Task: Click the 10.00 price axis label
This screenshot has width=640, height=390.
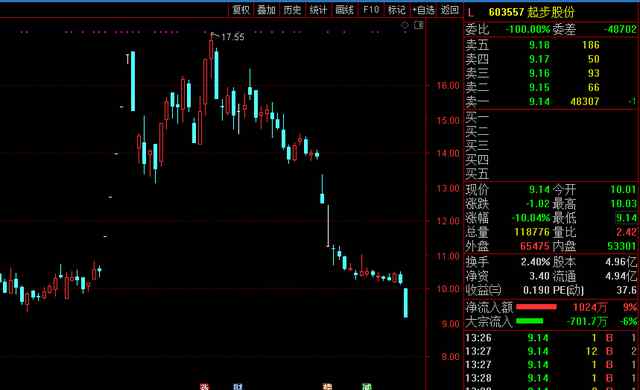Action: click(448, 289)
